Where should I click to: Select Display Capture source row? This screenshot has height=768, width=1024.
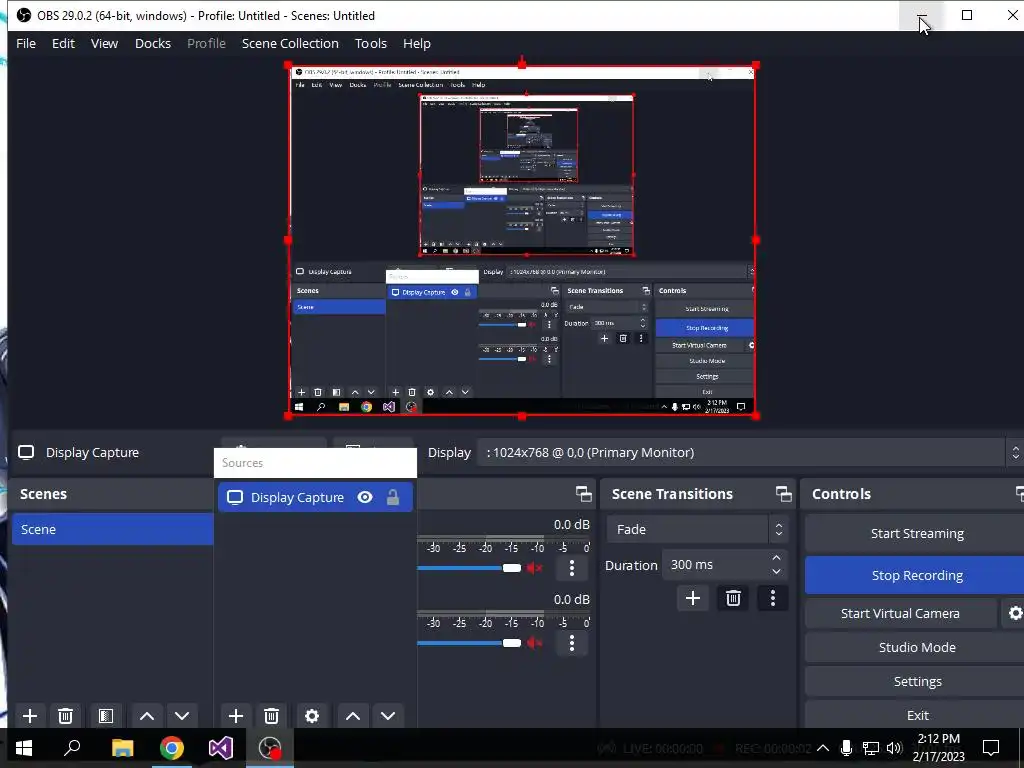coord(315,498)
